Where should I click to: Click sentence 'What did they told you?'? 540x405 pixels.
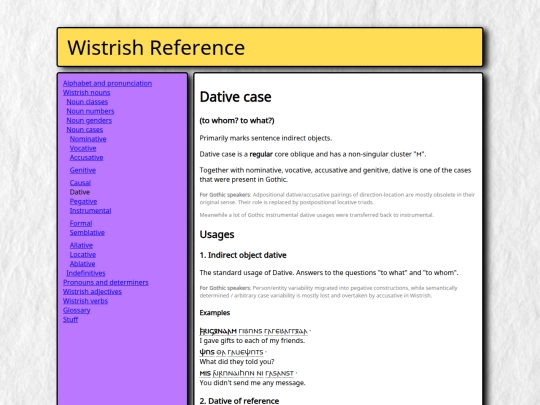coord(237,362)
